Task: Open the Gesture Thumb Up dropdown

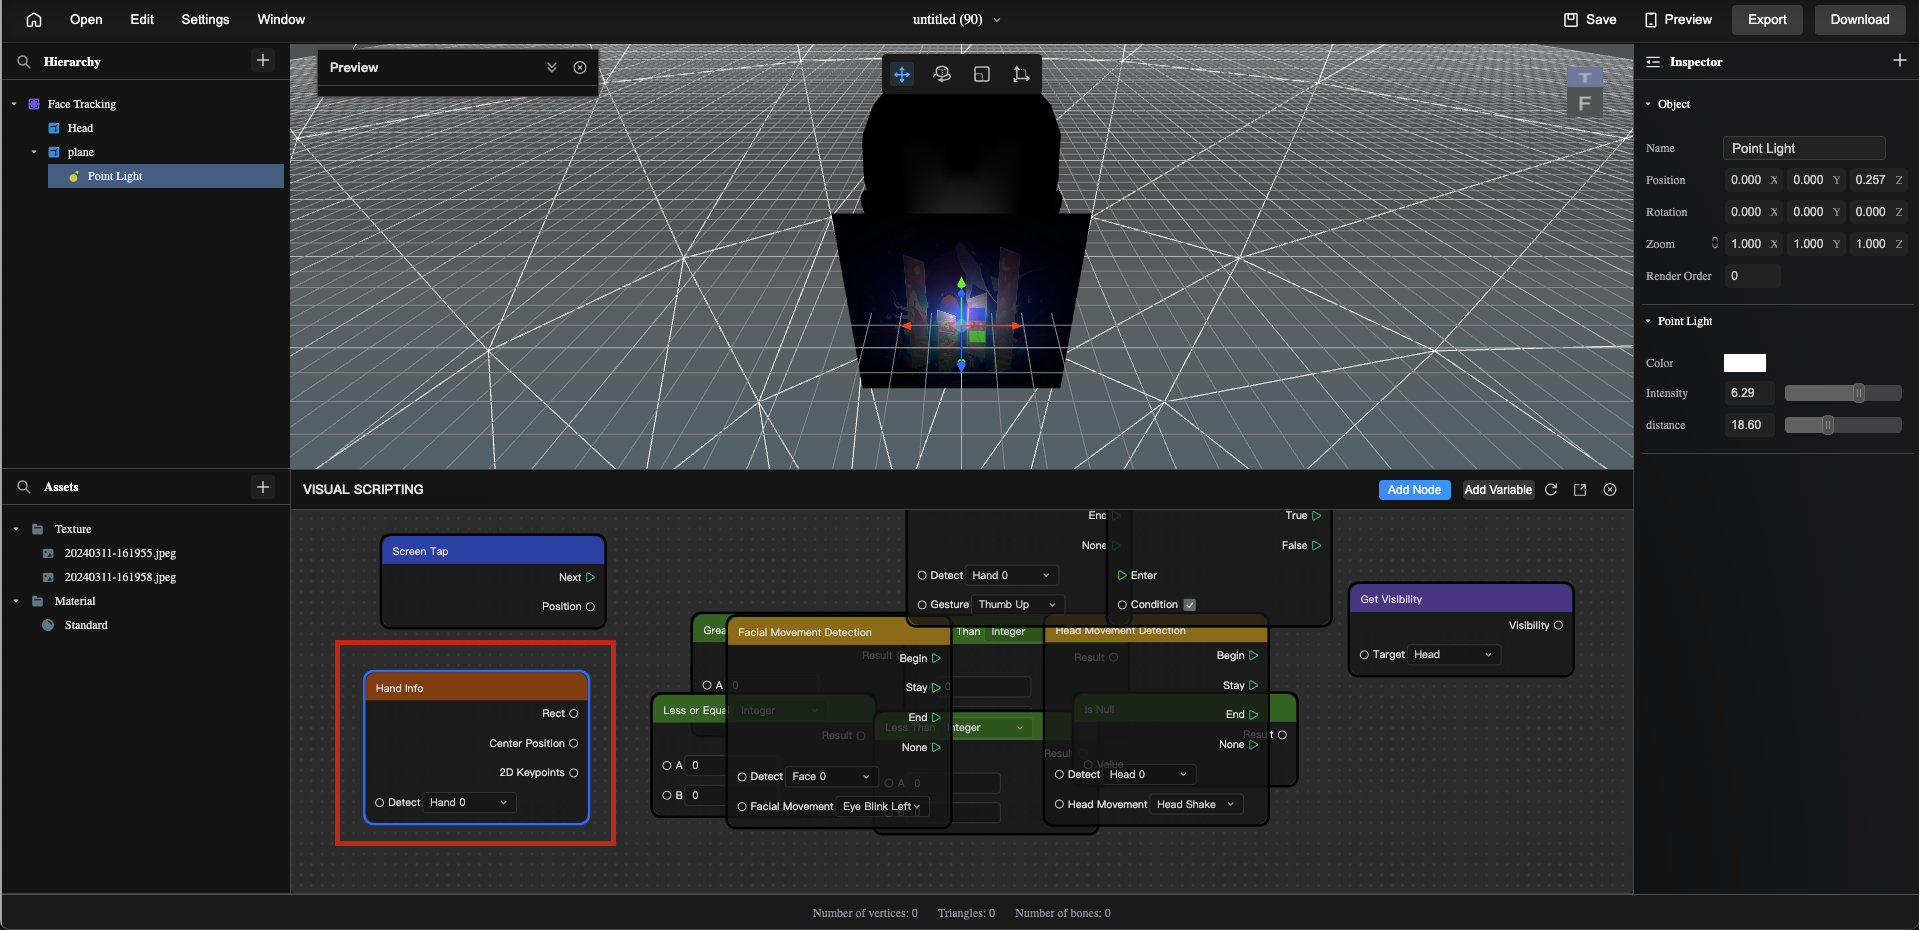Action: (1018, 604)
